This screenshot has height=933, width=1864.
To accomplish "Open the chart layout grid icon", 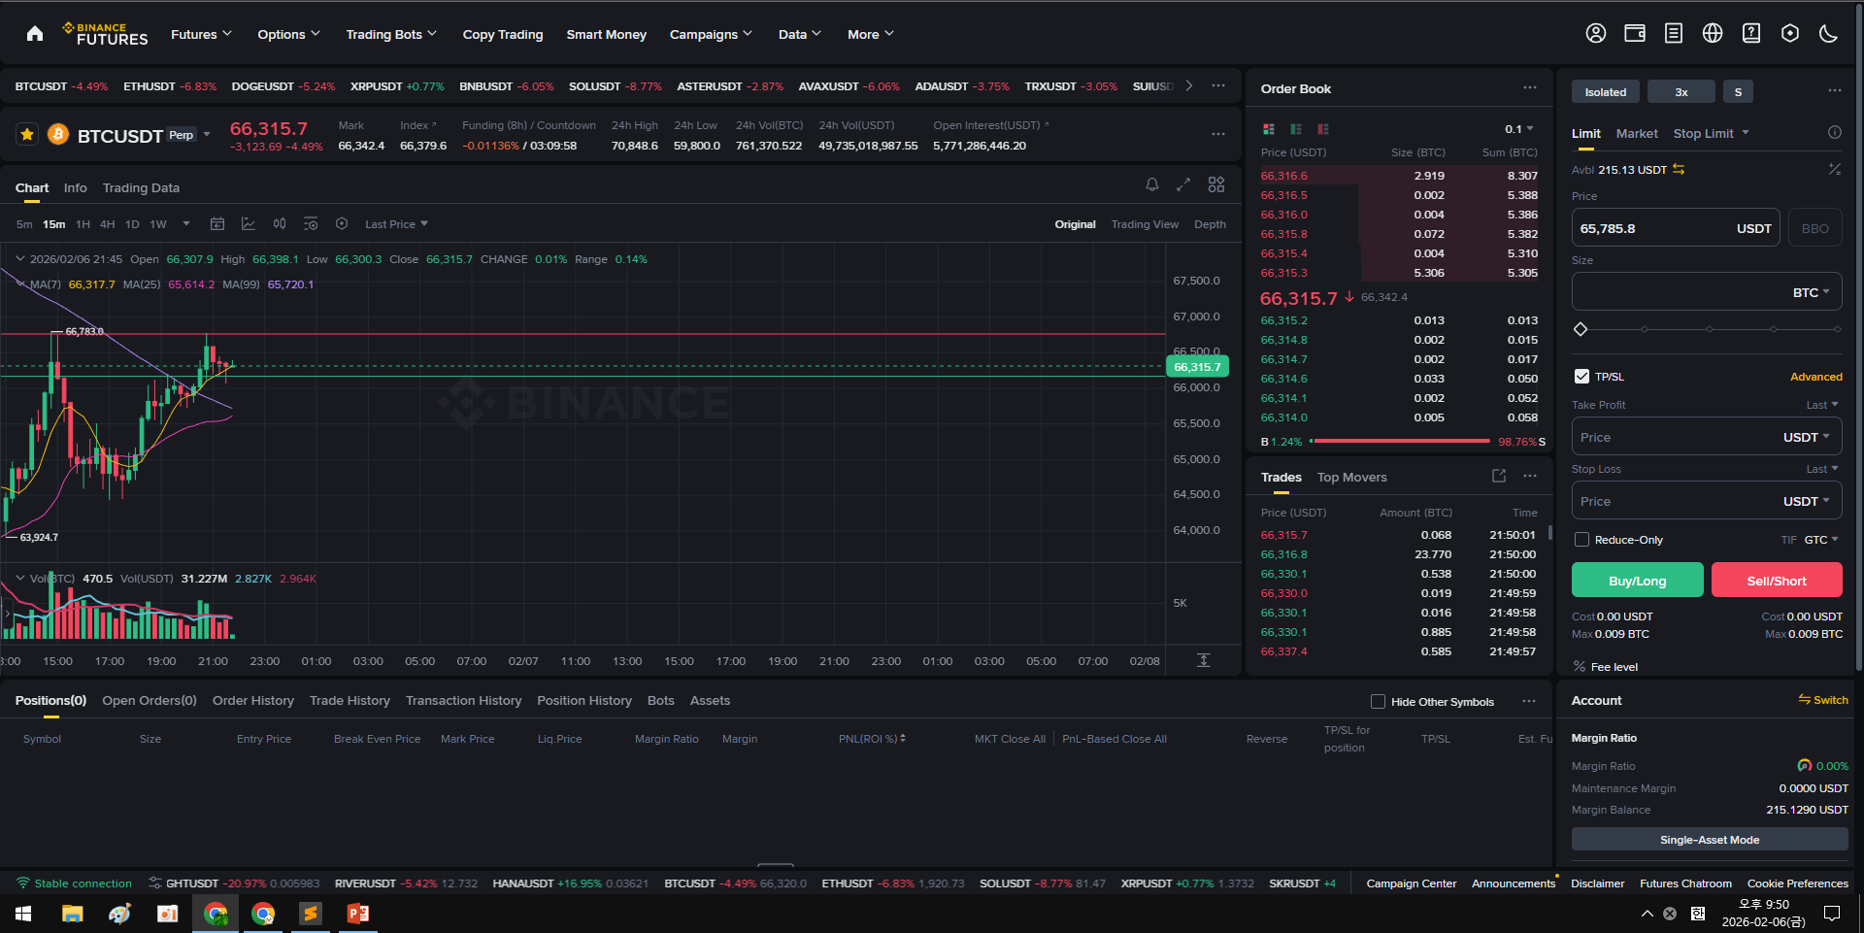I will point(1216,185).
